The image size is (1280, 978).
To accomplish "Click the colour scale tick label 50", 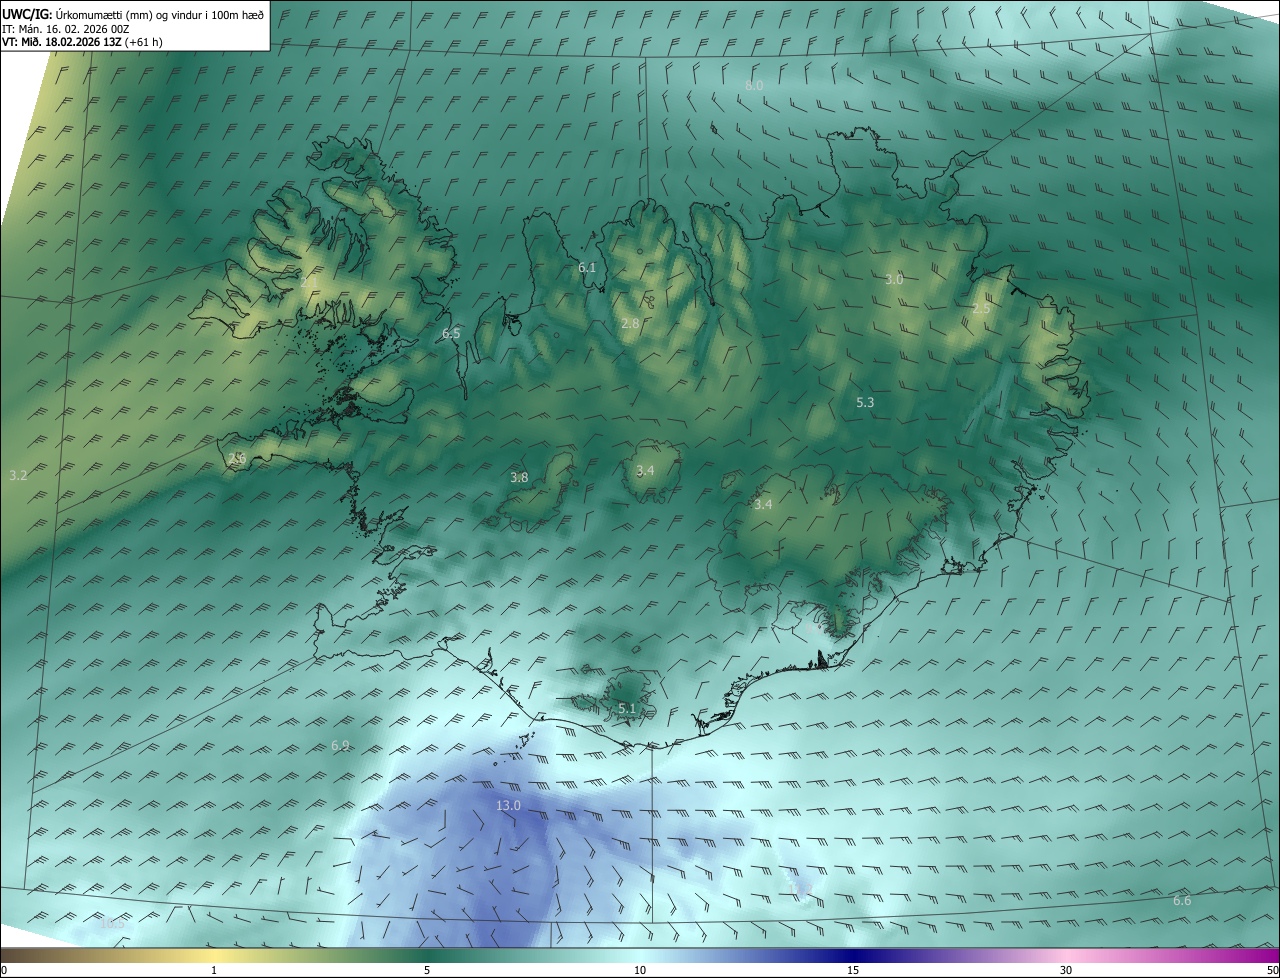I will (1272, 970).
